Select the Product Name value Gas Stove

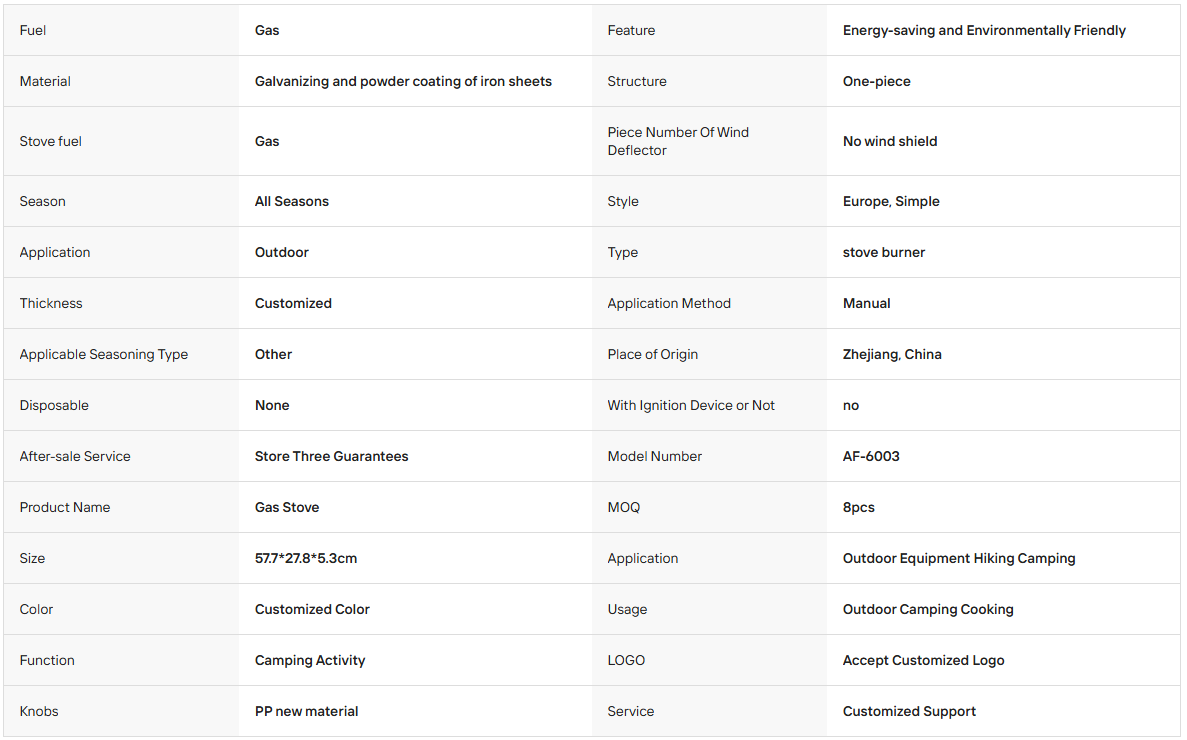tap(287, 508)
